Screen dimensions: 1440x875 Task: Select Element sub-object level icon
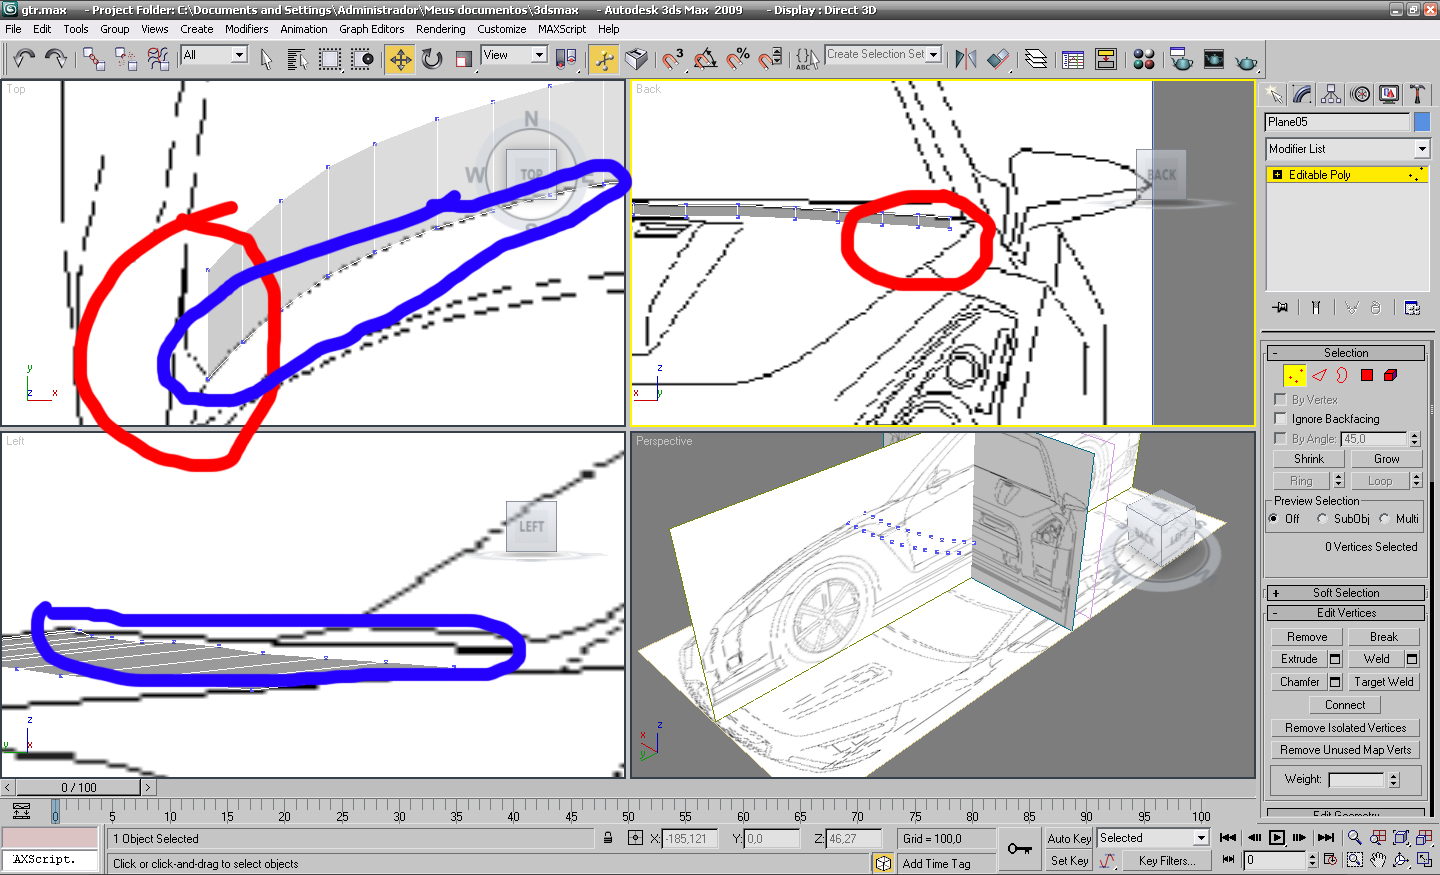point(1390,375)
